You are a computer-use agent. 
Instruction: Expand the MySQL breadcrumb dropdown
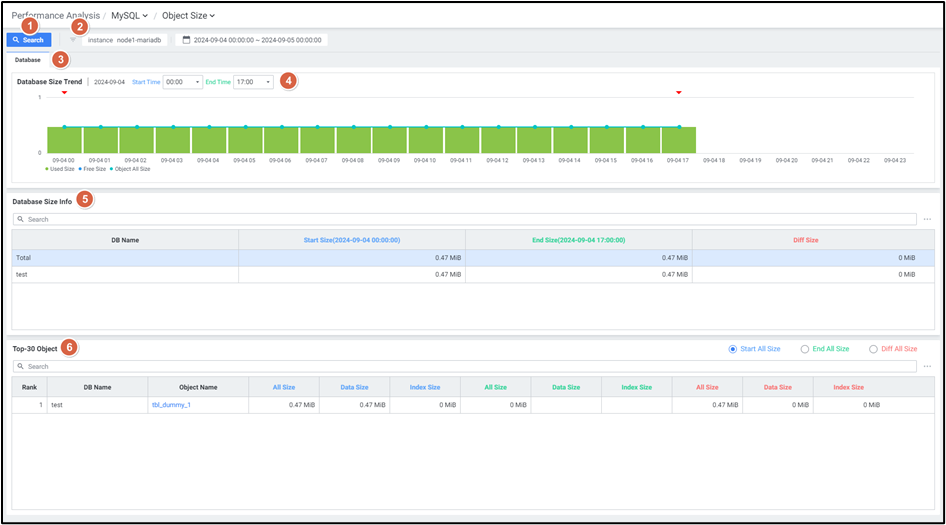coord(129,16)
